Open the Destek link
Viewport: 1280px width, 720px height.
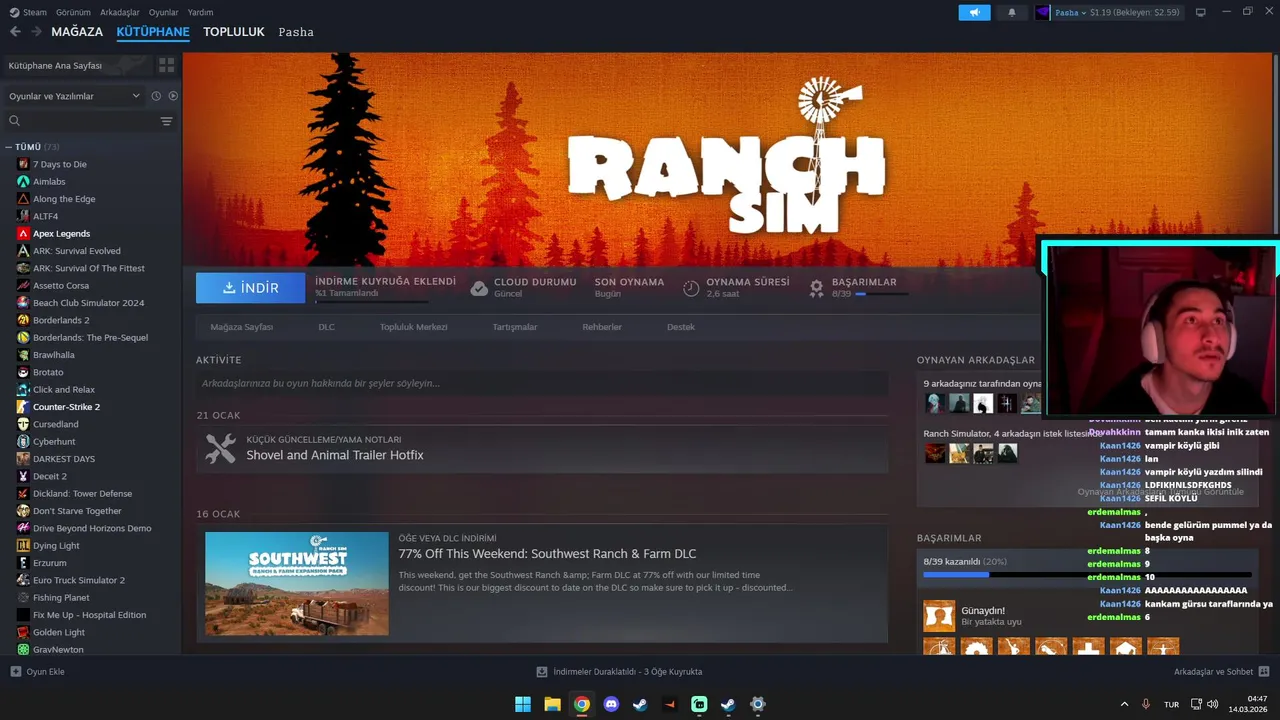[681, 327]
